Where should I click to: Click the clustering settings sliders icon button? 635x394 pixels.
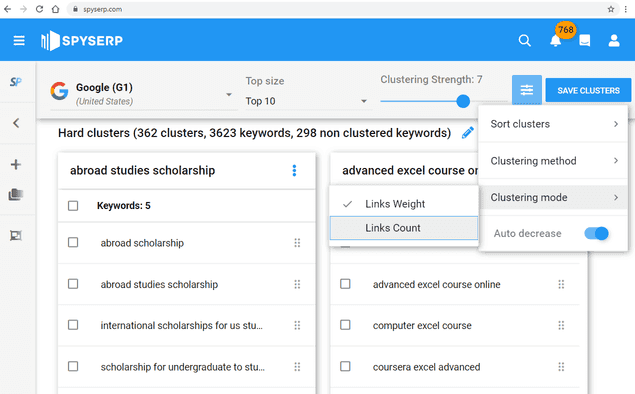(526, 90)
